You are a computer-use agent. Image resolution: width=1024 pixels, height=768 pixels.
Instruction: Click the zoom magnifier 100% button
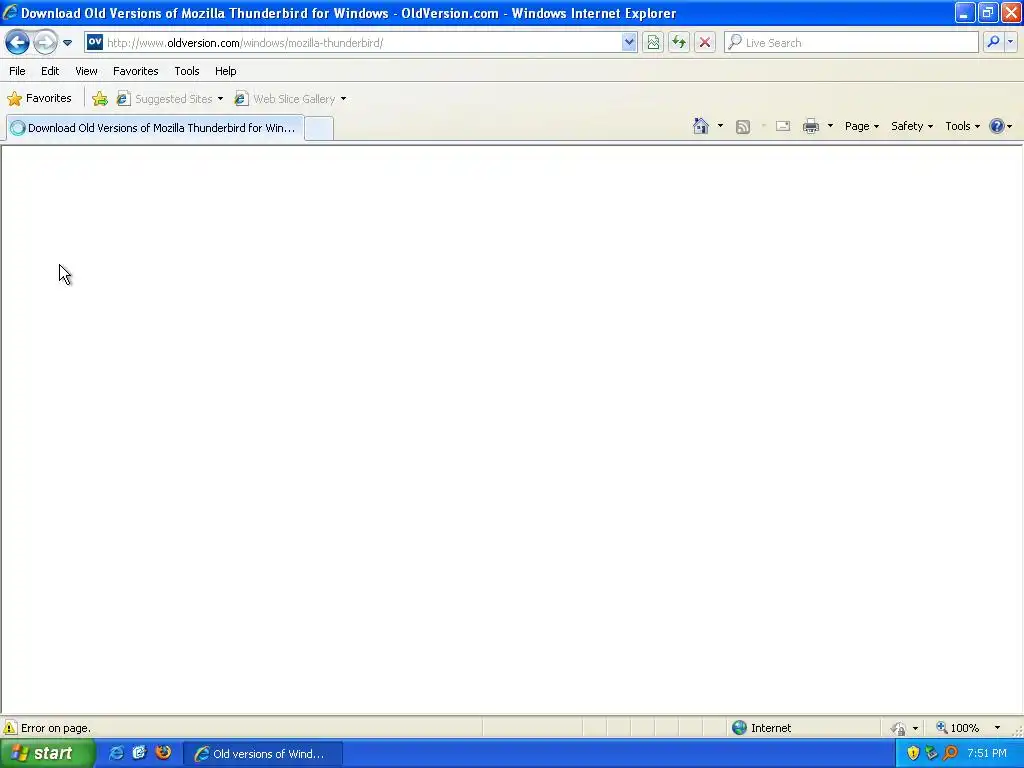(957, 728)
